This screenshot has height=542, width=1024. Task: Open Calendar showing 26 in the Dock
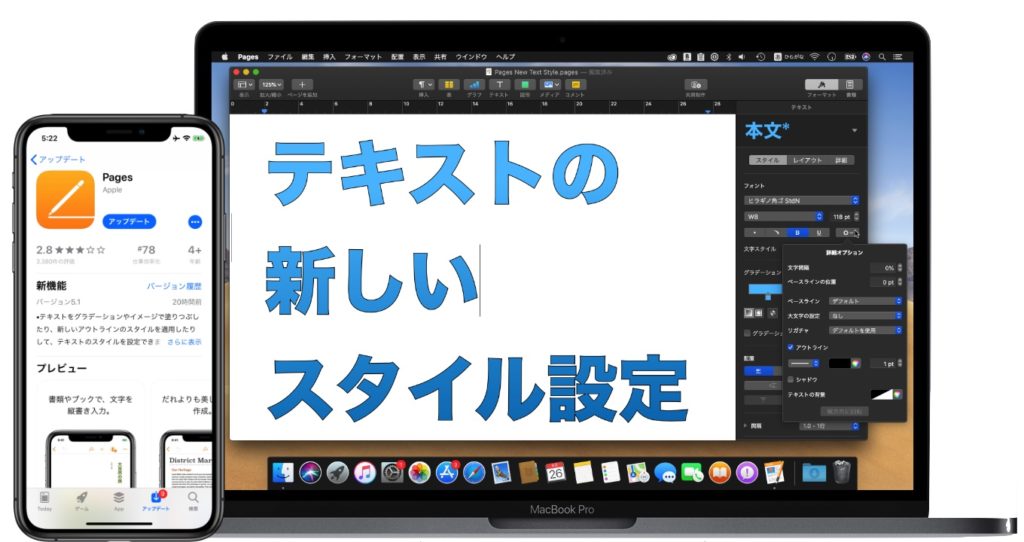[x=556, y=472]
